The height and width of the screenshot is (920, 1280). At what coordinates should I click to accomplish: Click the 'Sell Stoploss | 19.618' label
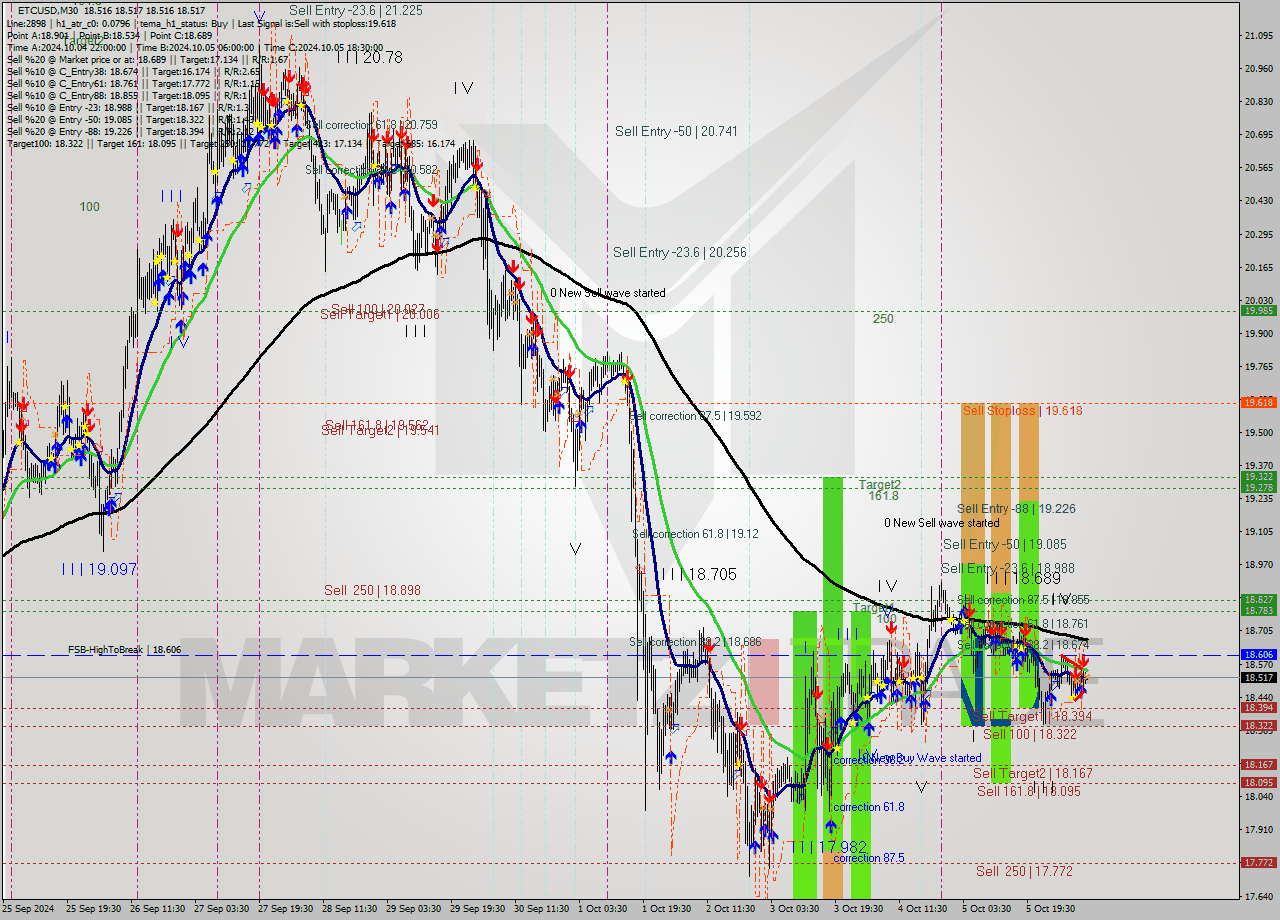click(x=1022, y=410)
